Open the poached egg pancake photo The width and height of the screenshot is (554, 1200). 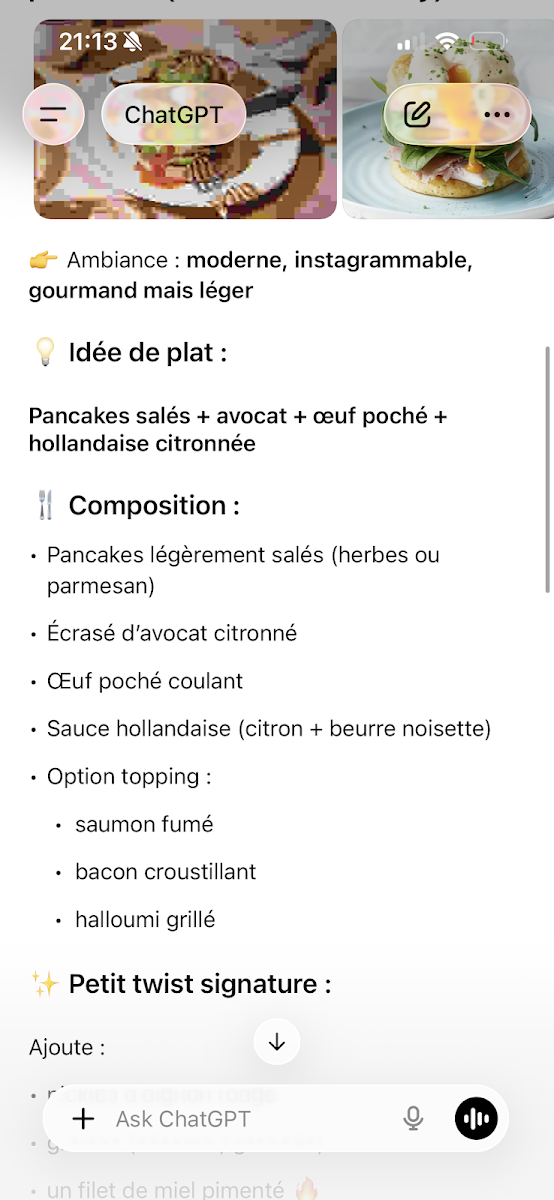point(448,118)
